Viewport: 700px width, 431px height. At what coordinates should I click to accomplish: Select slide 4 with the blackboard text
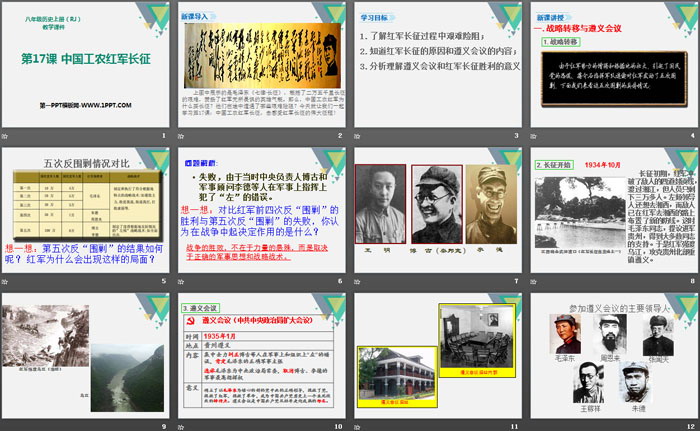tap(614, 65)
